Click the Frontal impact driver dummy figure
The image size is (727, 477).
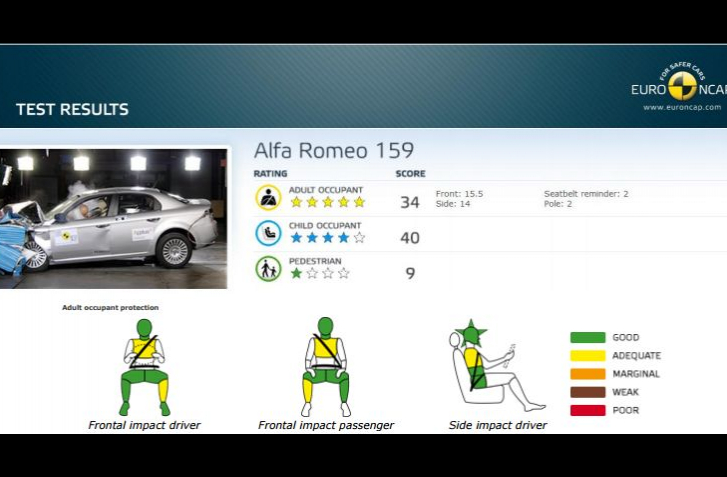click(x=144, y=367)
